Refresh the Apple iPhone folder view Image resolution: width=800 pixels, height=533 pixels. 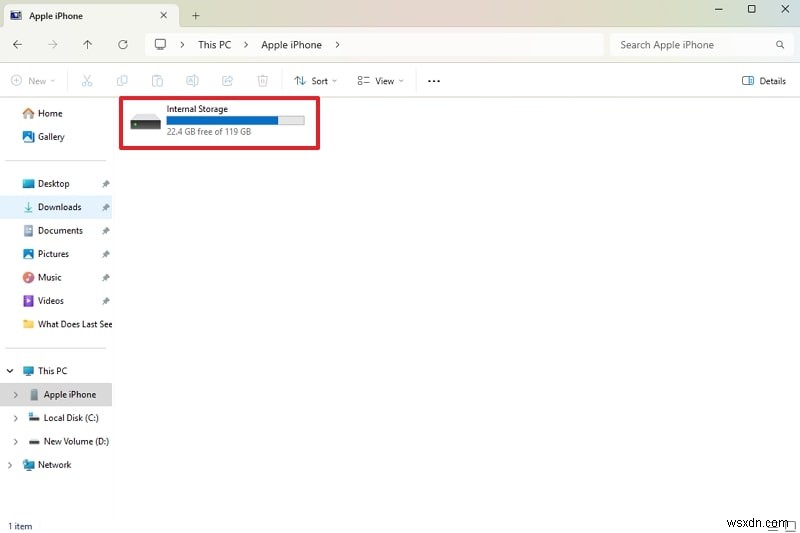tap(123, 45)
